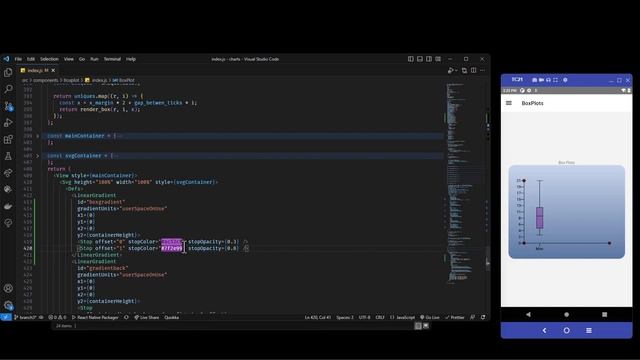Screen dimensions: 640x360
Task: Split the editor right
Action: [x=473, y=70]
